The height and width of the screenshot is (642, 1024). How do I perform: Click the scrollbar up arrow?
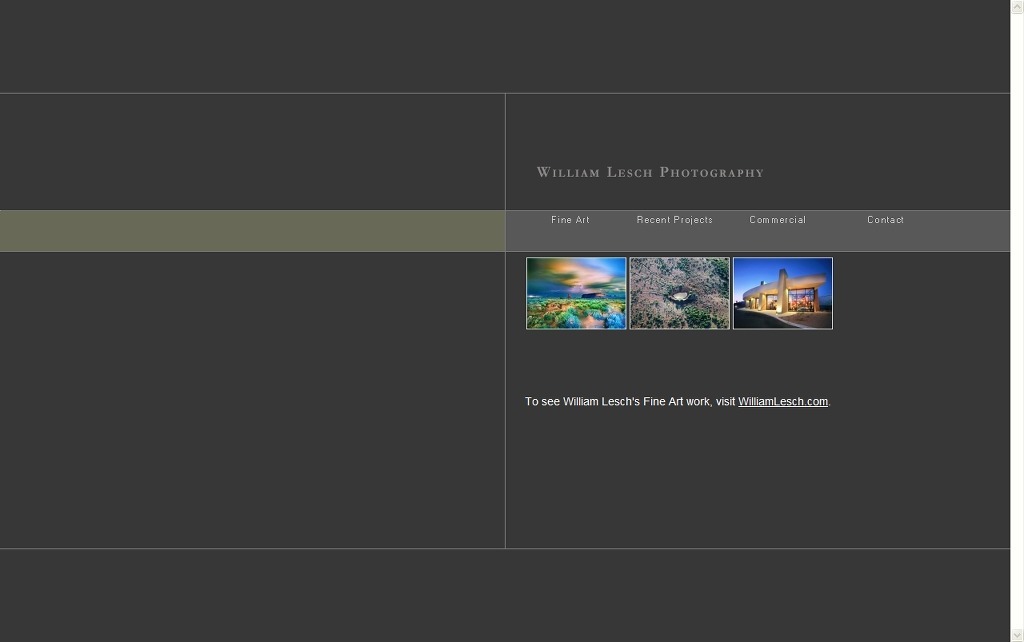click(1017, 7)
